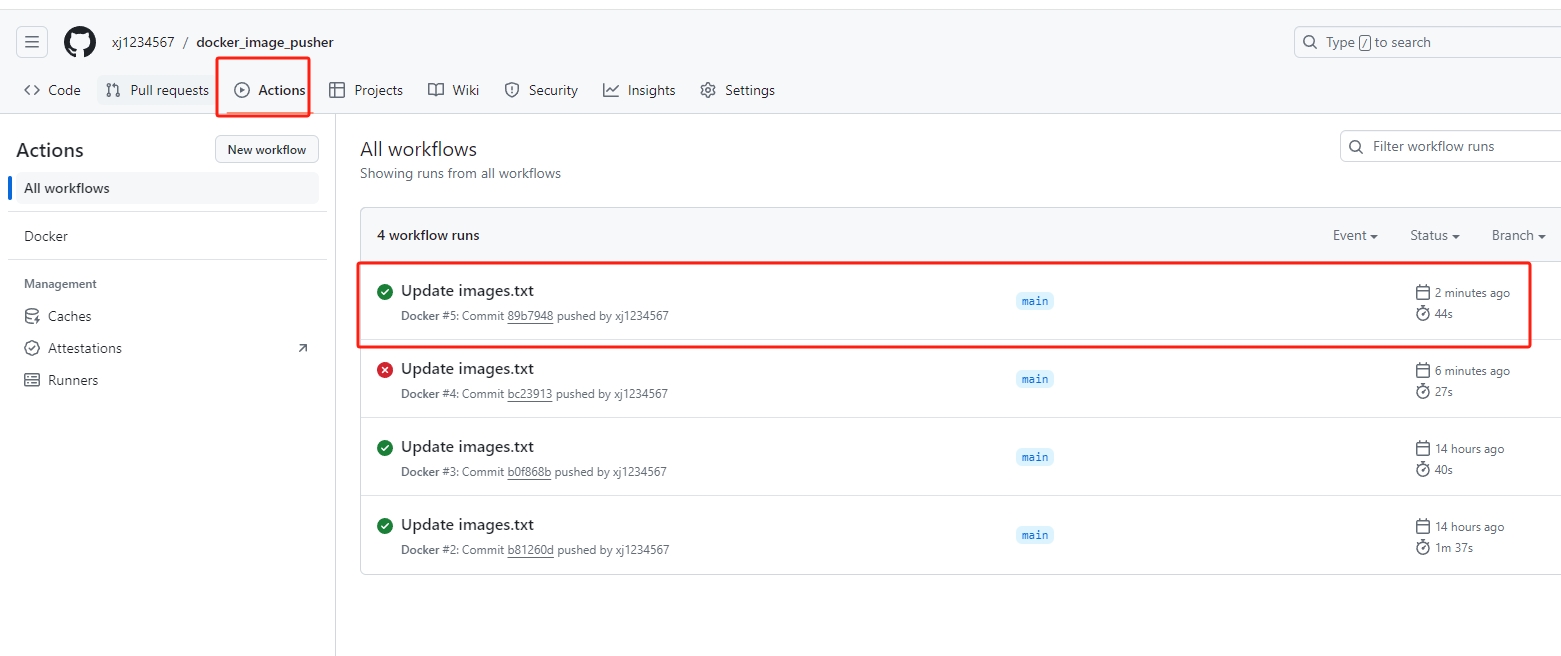Open the Security tab
The height and width of the screenshot is (656, 1561).
point(540,90)
